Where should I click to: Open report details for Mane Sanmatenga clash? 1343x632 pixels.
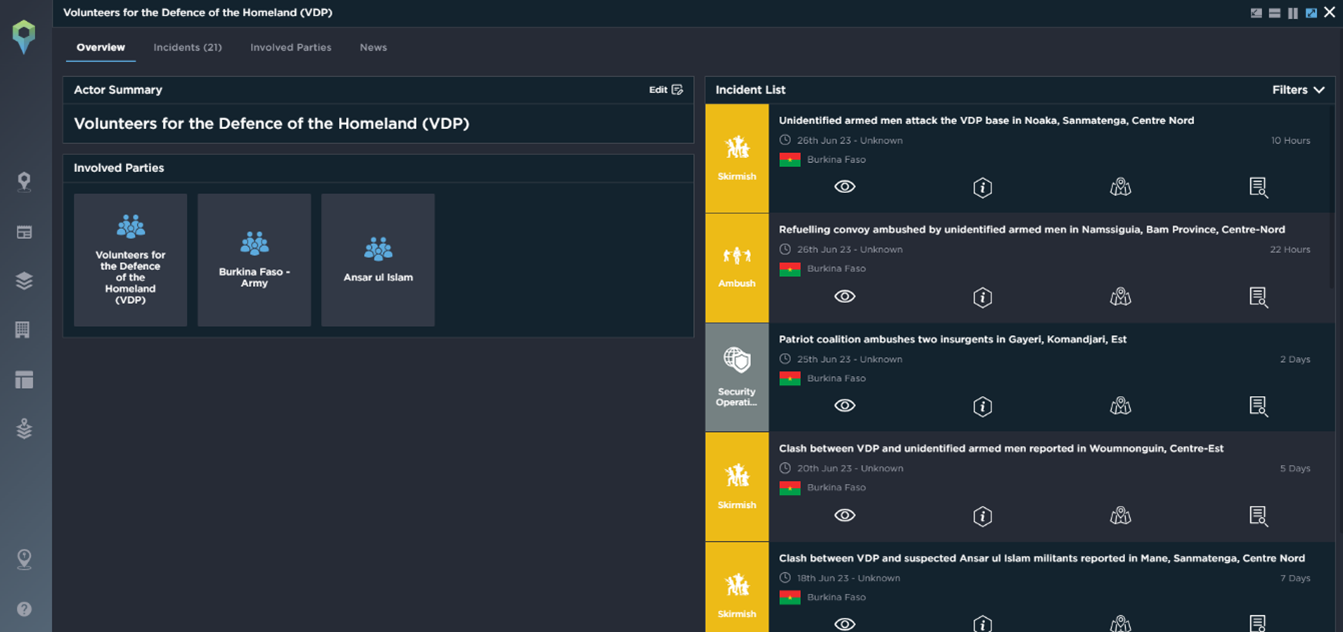click(1258, 624)
